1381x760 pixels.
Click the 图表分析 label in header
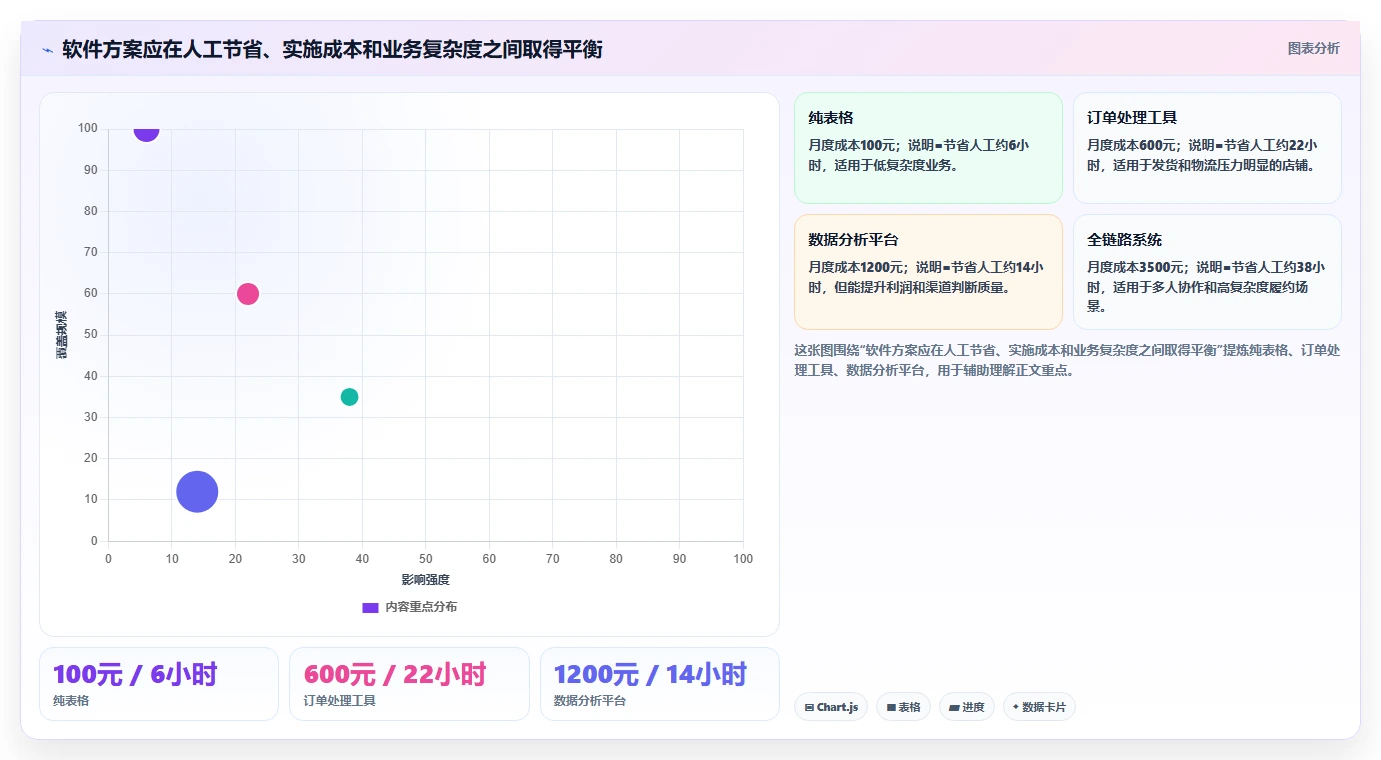pyautogui.click(x=1313, y=48)
